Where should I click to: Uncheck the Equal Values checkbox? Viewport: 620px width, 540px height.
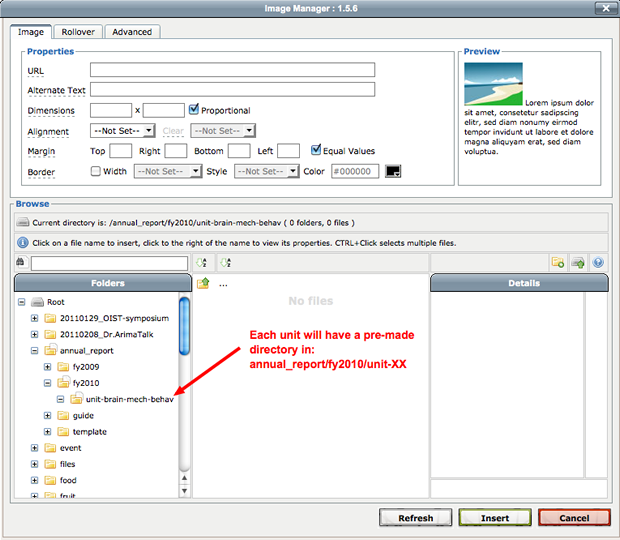(x=316, y=151)
